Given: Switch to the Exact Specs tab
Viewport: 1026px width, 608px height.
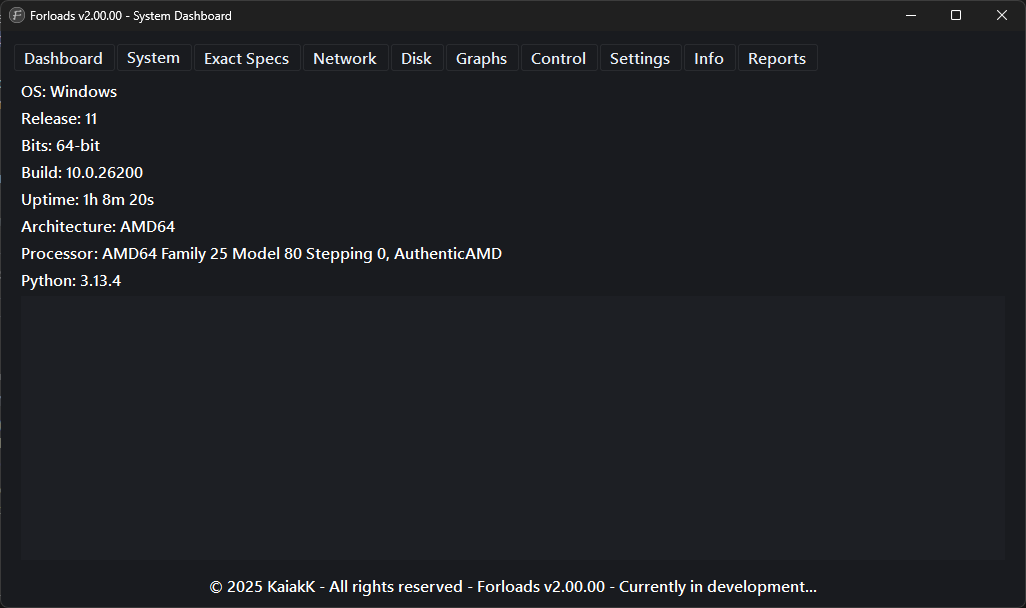Looking at the screenshot, I should point(246,58).
